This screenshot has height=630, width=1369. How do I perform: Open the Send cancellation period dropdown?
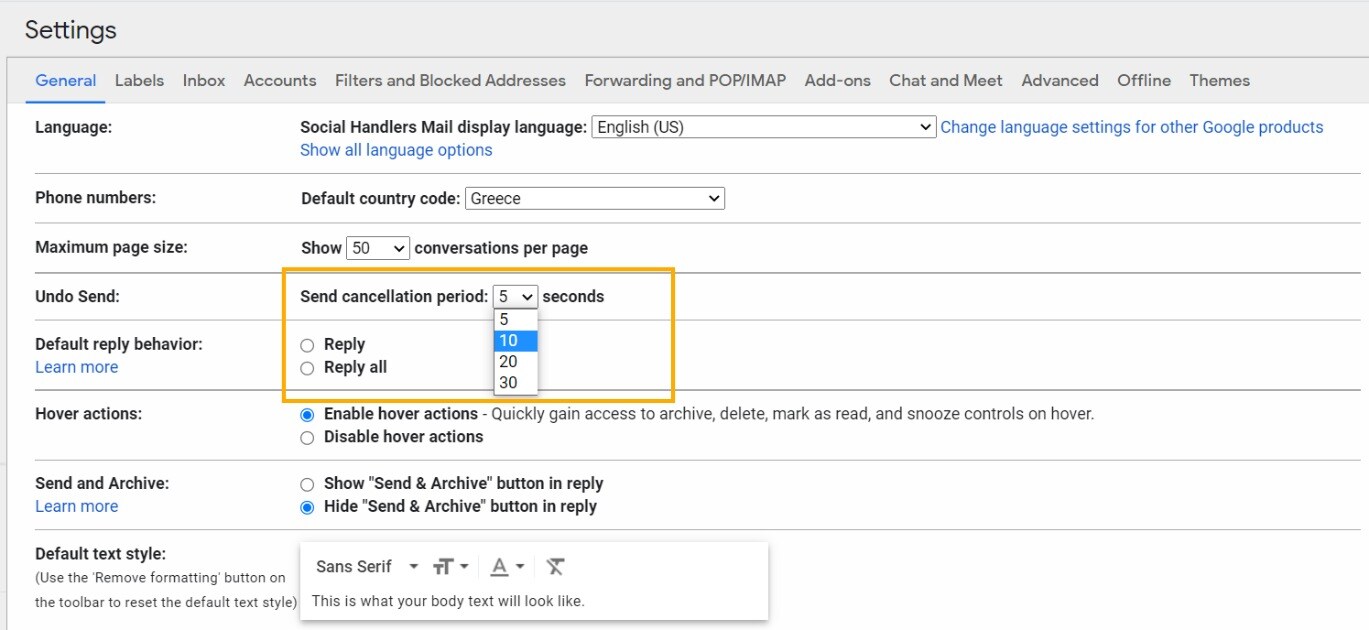click(515, 296)
